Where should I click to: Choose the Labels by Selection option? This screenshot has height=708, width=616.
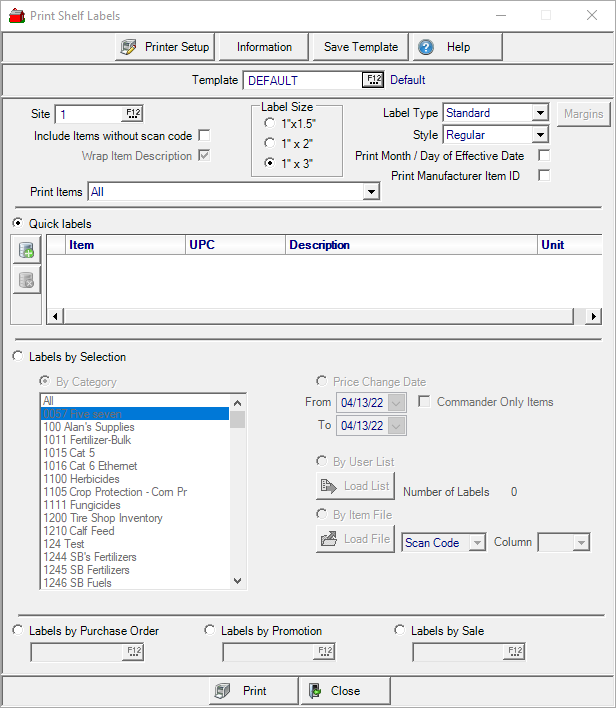pos(18,357)
